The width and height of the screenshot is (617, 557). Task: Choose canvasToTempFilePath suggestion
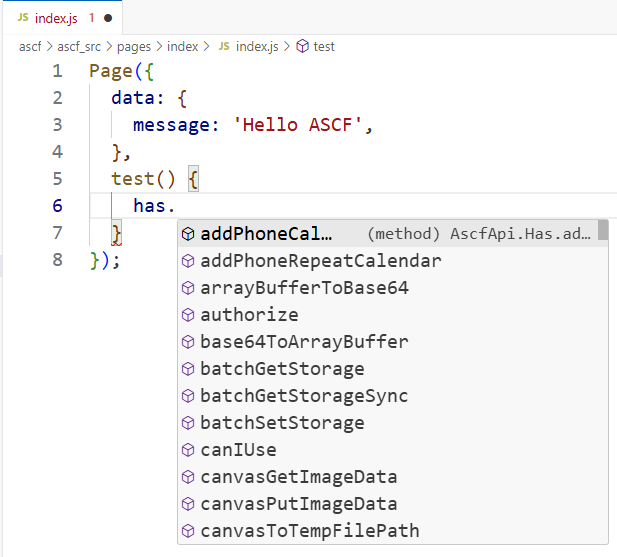[x=393, y=531]
